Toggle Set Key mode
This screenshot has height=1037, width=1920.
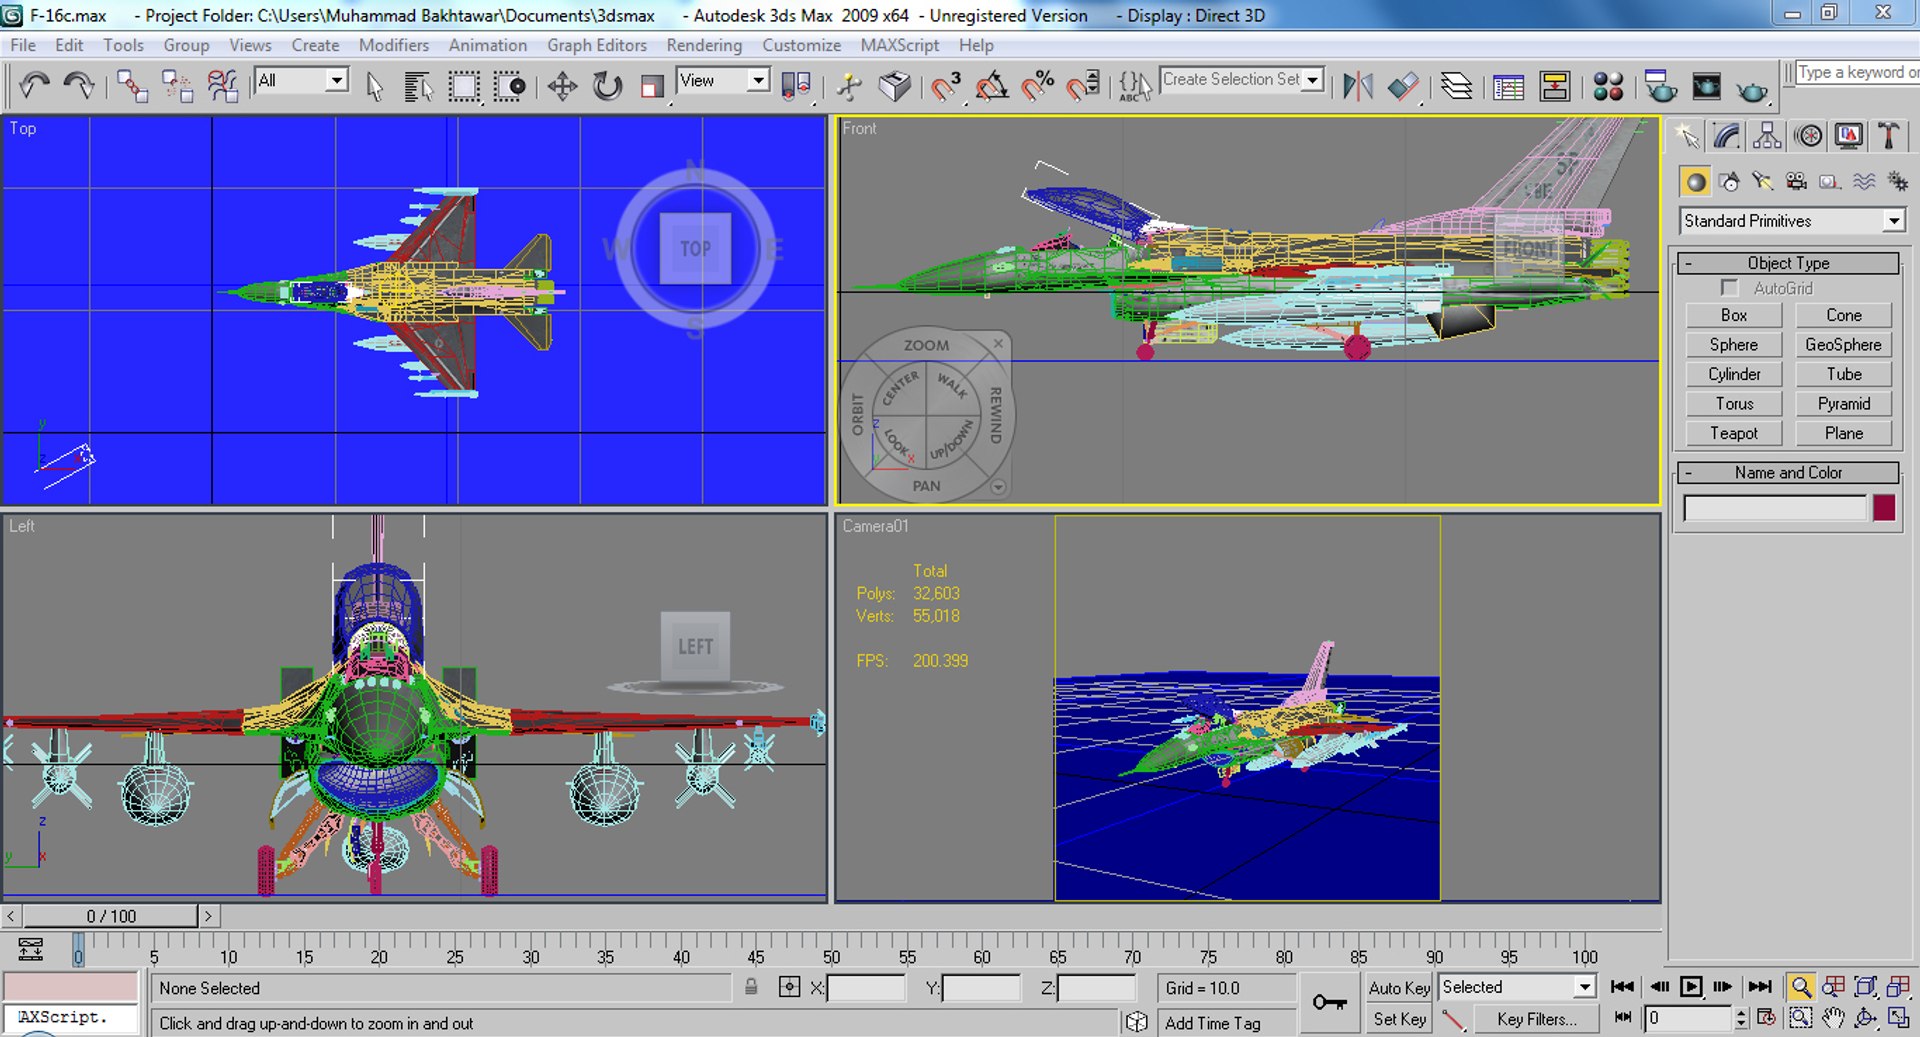click(1399, 1019)
